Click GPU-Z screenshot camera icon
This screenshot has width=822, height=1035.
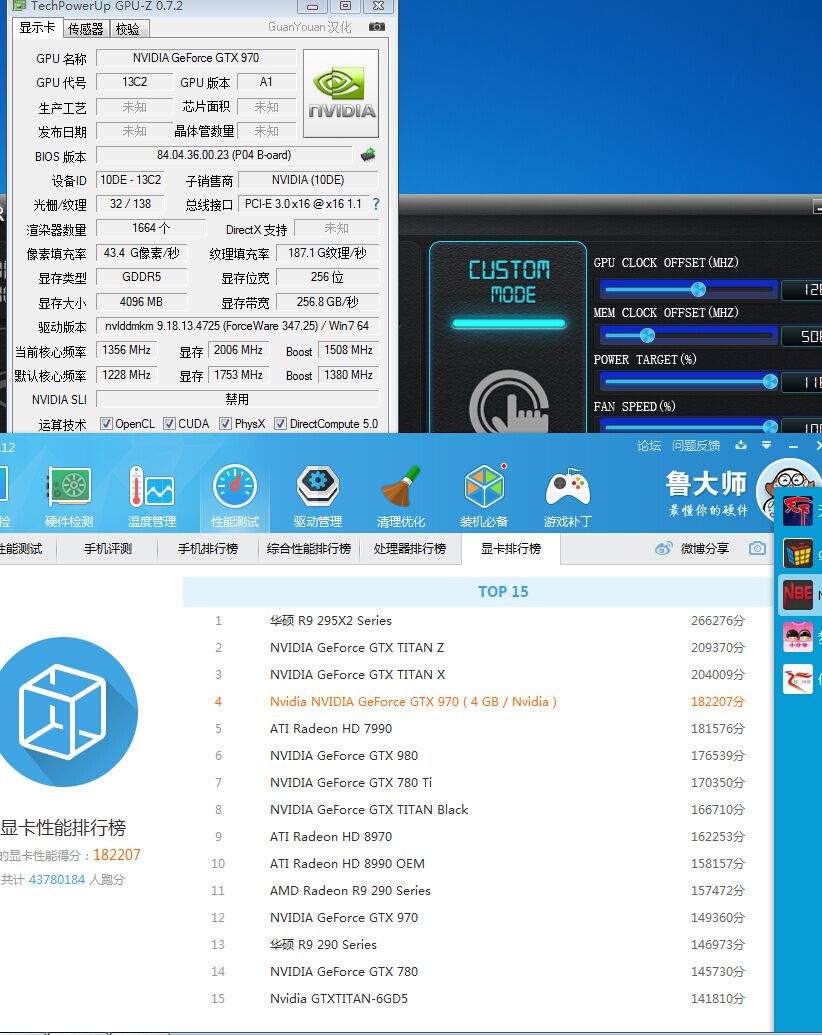point(376,27)
